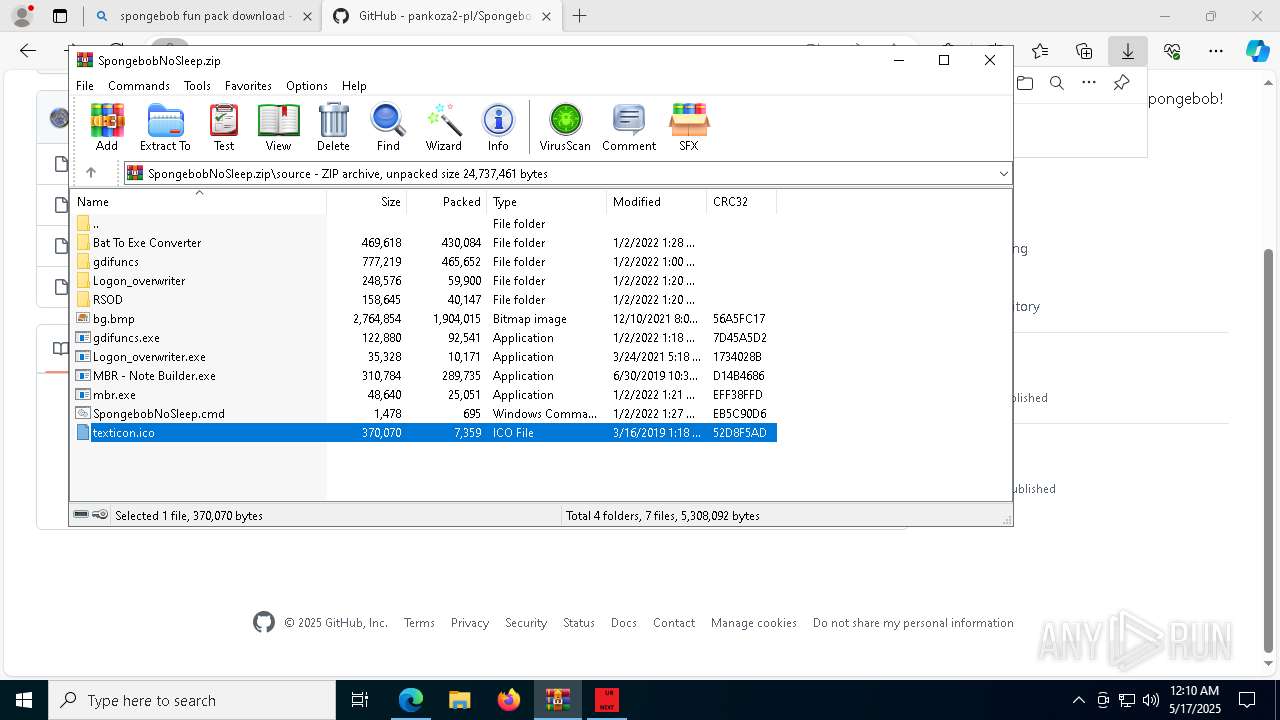Open the Commands menu
The width and height of the screenshot is (1280, 720).
coord(139,86)
